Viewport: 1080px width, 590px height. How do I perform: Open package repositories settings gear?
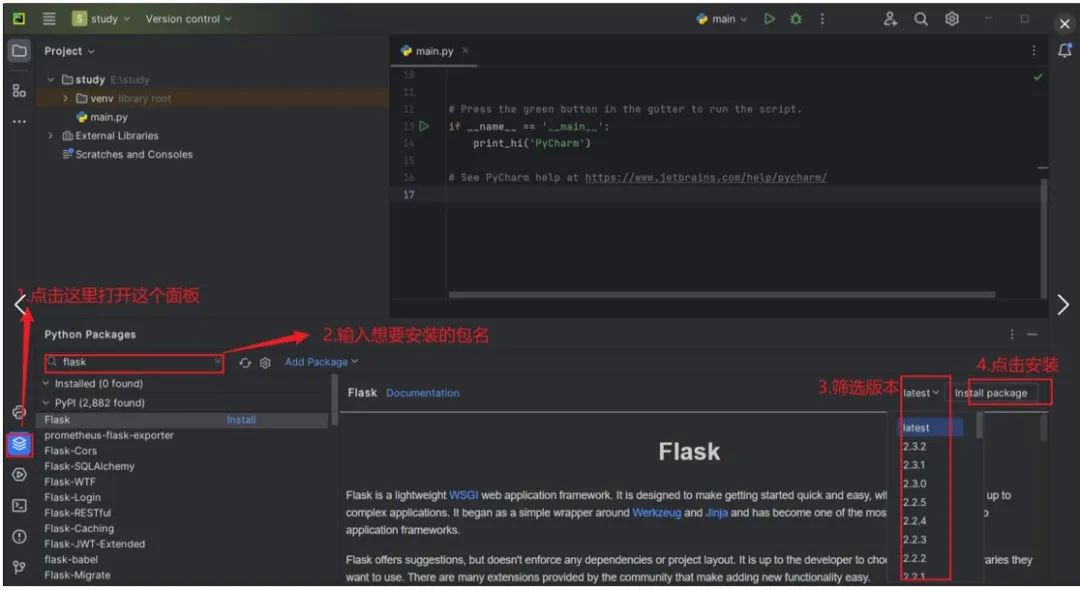(265, 362)
